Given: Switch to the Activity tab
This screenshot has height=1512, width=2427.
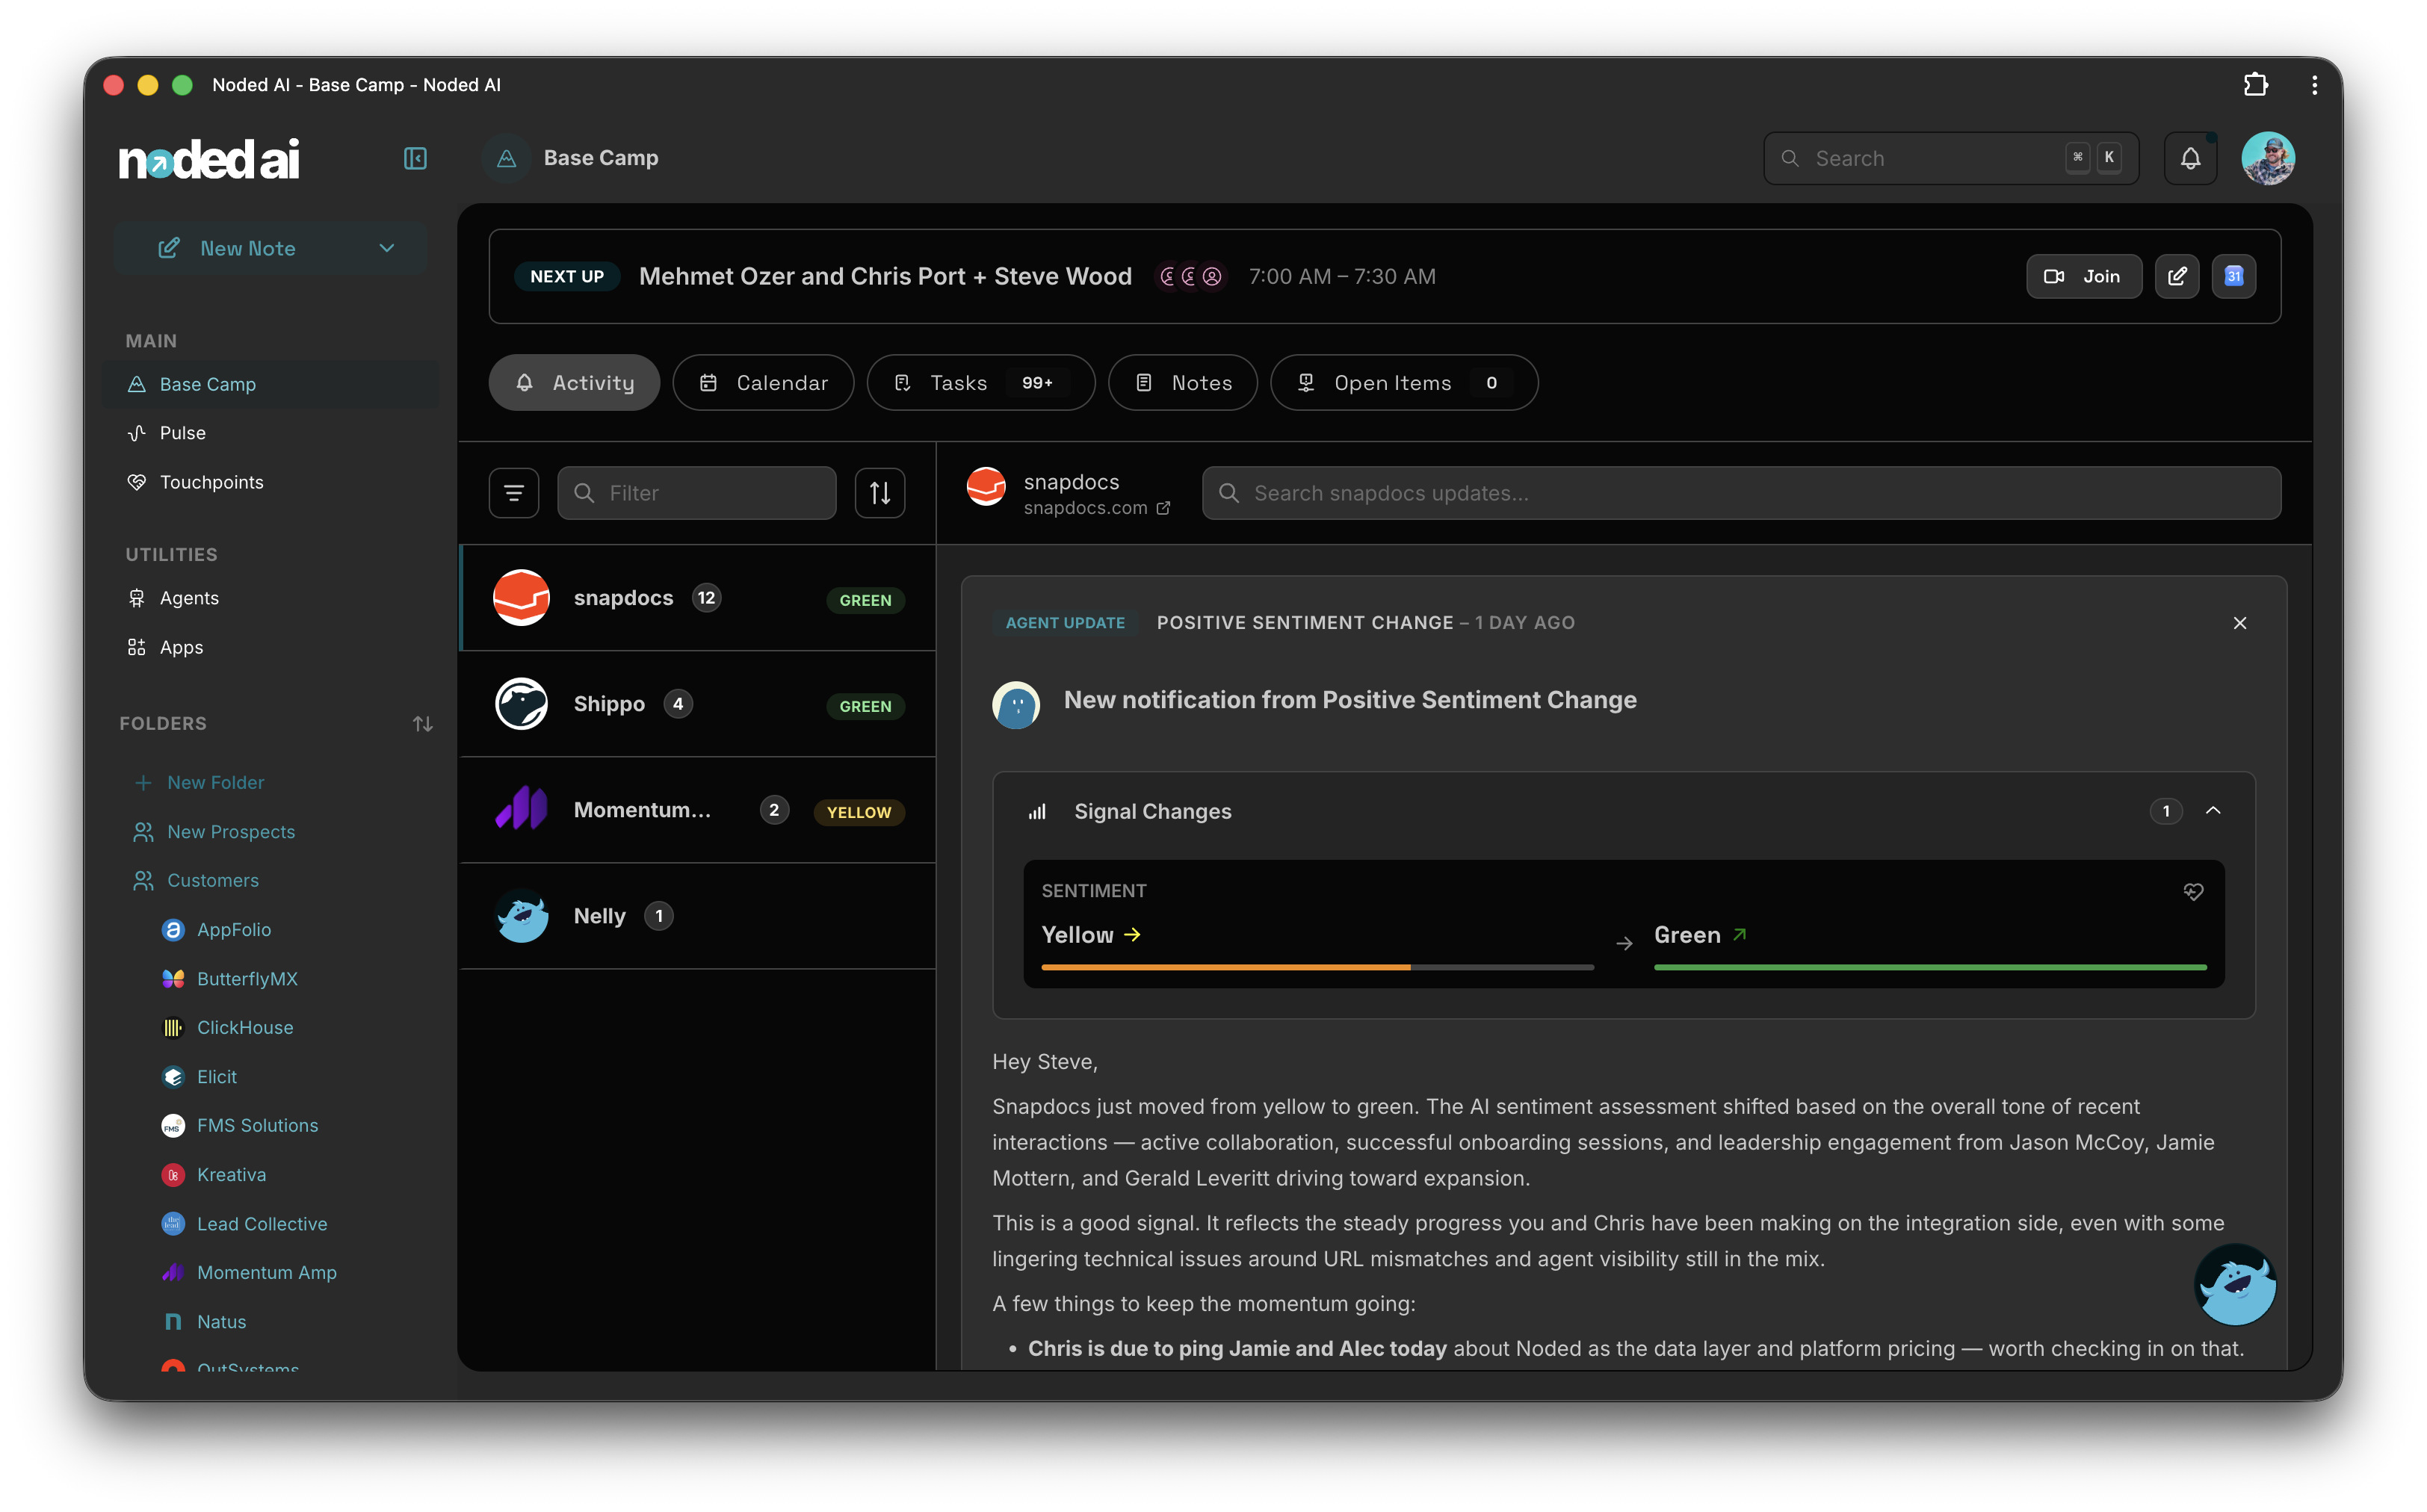Looking at the screenshot, I should 574,383.
